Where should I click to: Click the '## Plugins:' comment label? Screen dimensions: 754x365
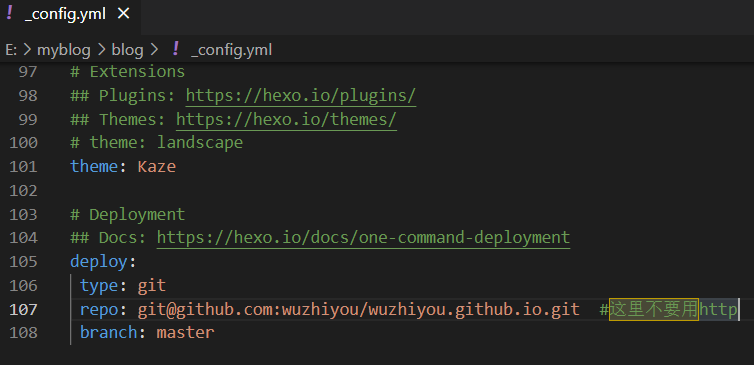[123, 95]
